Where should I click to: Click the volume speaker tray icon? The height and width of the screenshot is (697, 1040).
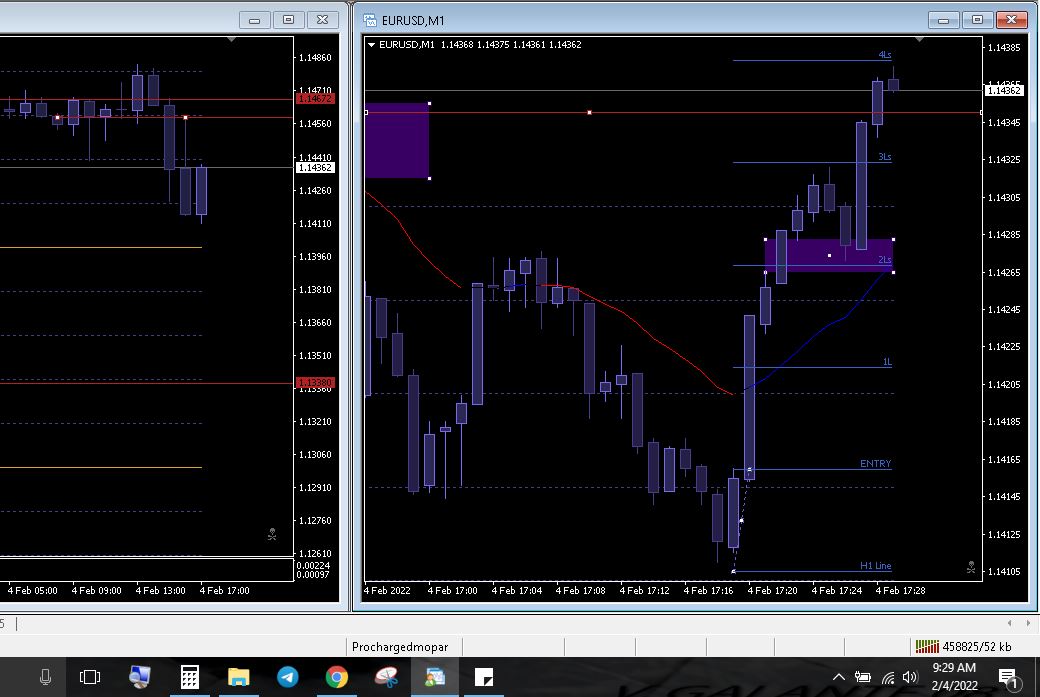click(x=909, y=678)
